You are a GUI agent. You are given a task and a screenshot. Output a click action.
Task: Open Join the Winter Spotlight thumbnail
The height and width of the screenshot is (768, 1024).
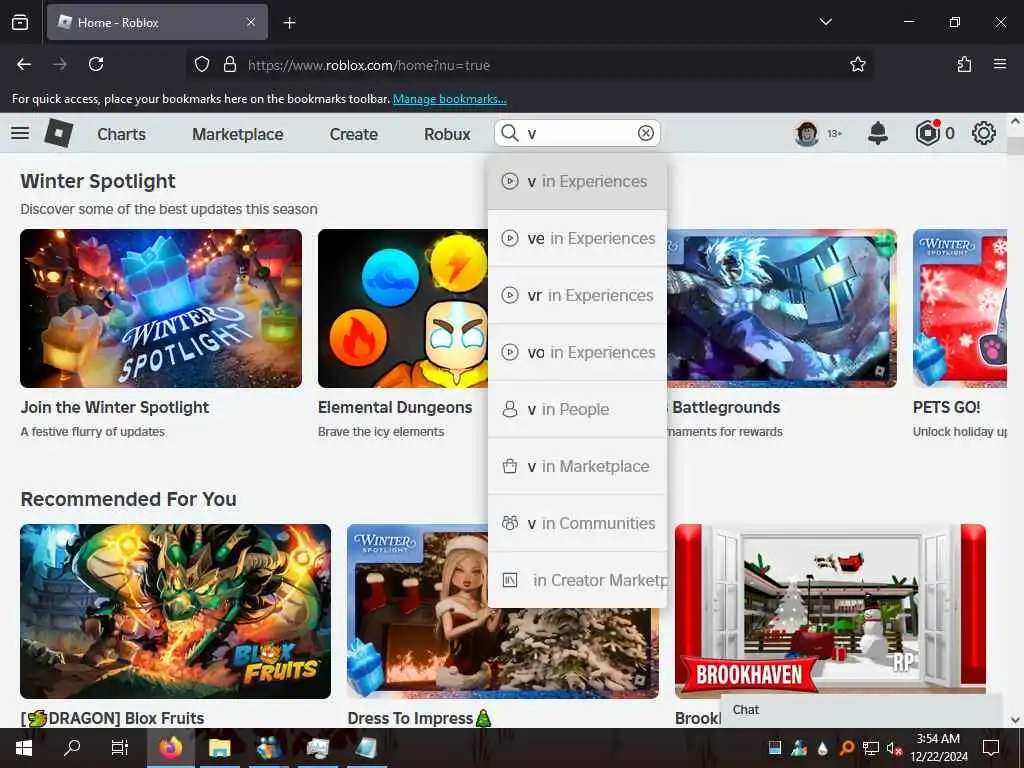pyautogui.click(x=161, y=308)
